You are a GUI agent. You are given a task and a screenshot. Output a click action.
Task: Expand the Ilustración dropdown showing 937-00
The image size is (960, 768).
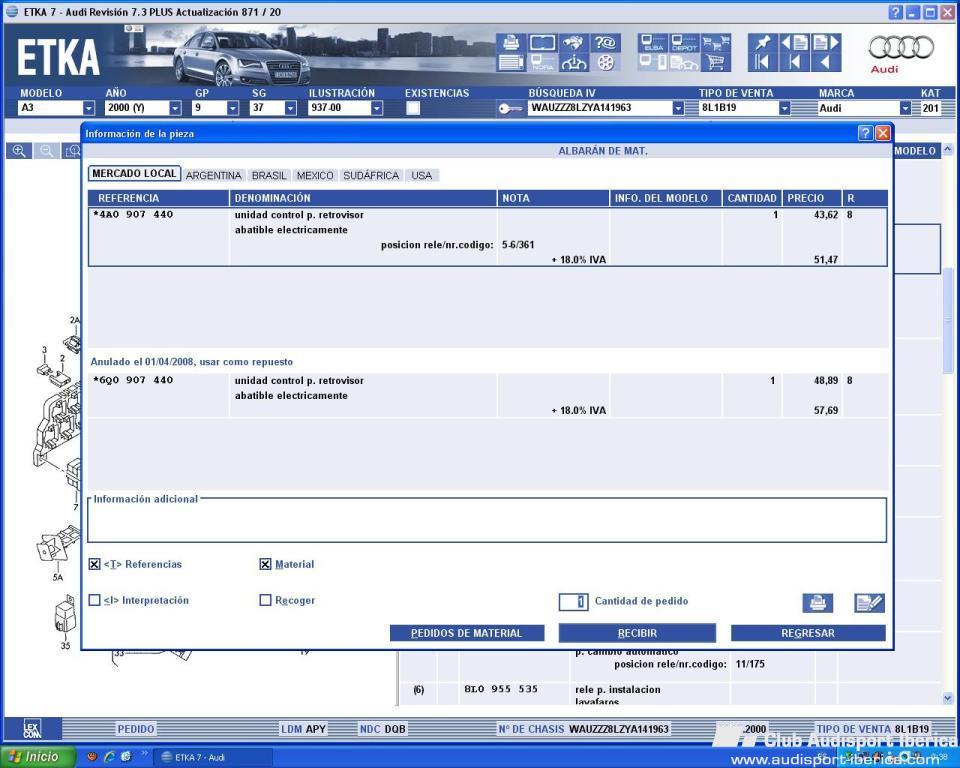pos(377,108)
